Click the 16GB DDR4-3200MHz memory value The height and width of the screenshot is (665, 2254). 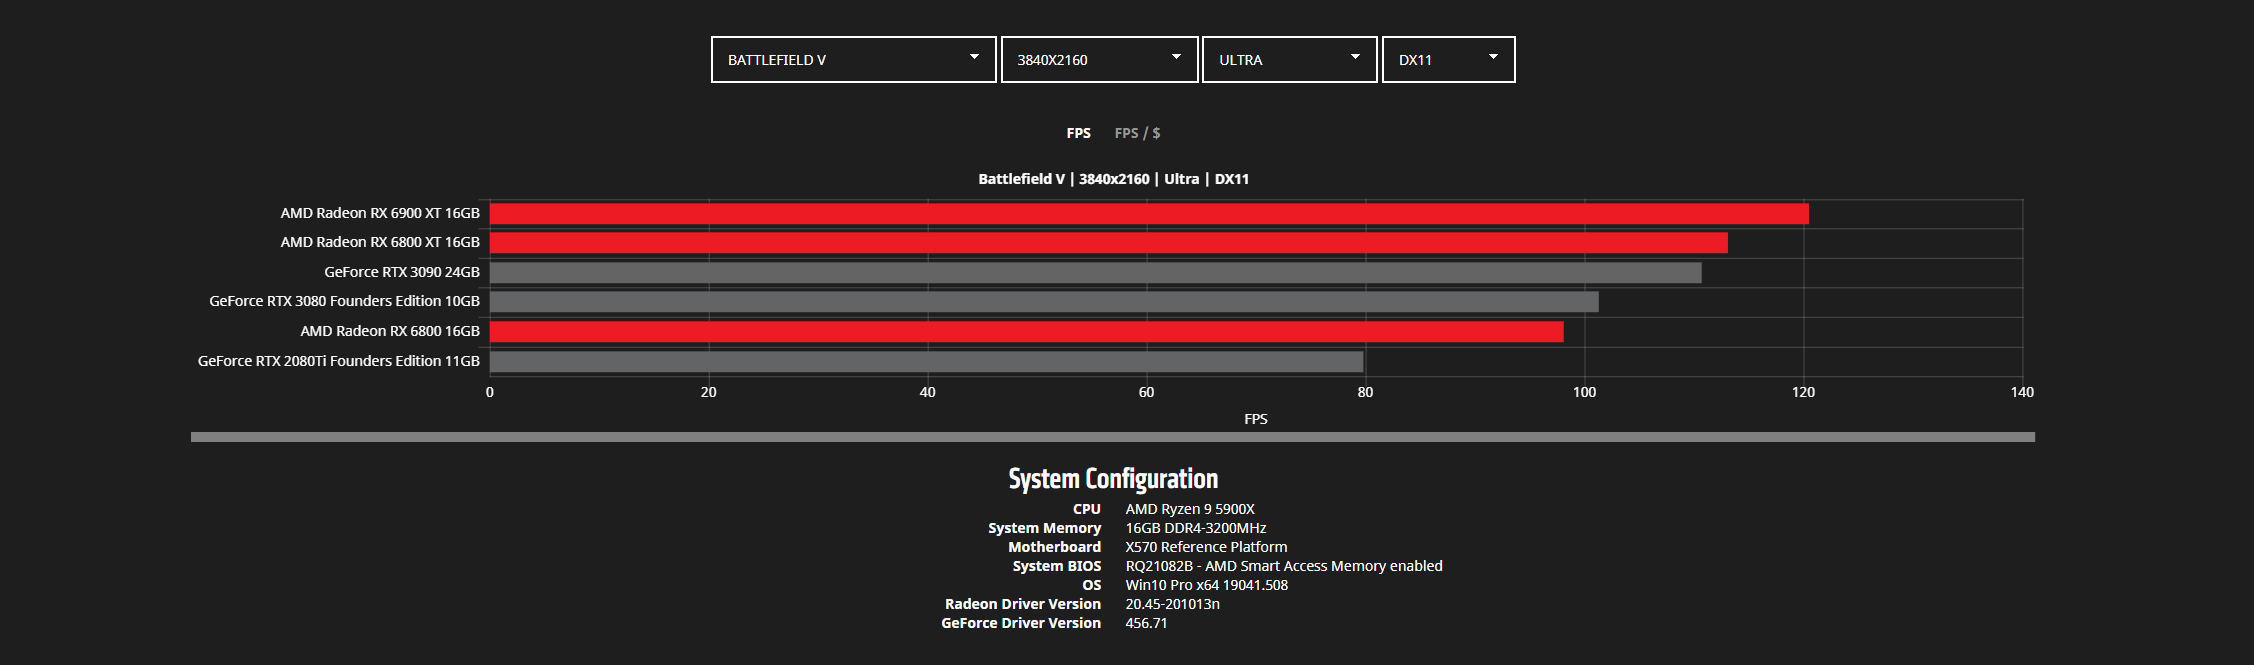pyautogui.click(x=1196, y=528)
